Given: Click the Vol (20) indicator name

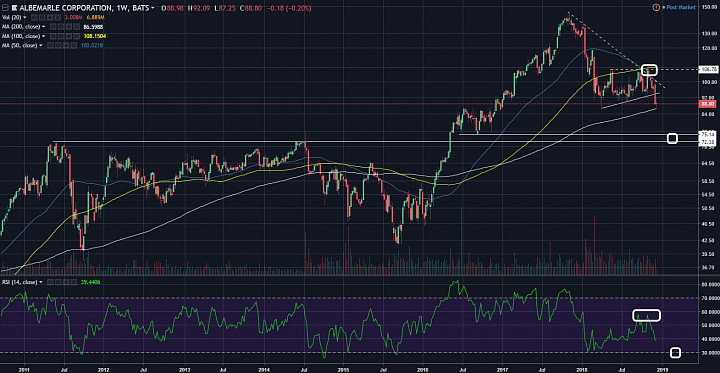Looking at the screenshot, I should coord(11,17).
